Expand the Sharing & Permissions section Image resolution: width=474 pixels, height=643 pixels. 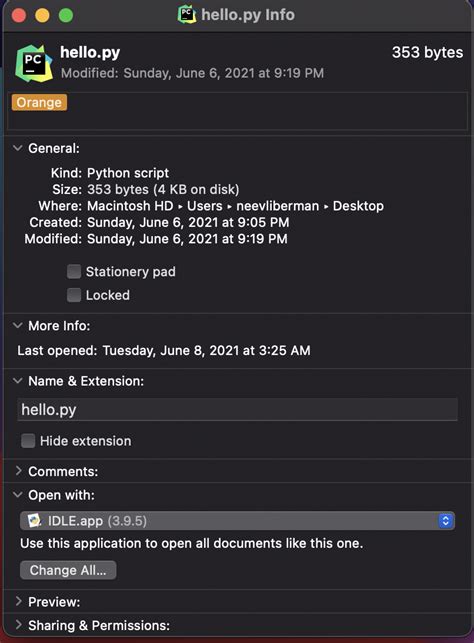click(x=18, y=625)
